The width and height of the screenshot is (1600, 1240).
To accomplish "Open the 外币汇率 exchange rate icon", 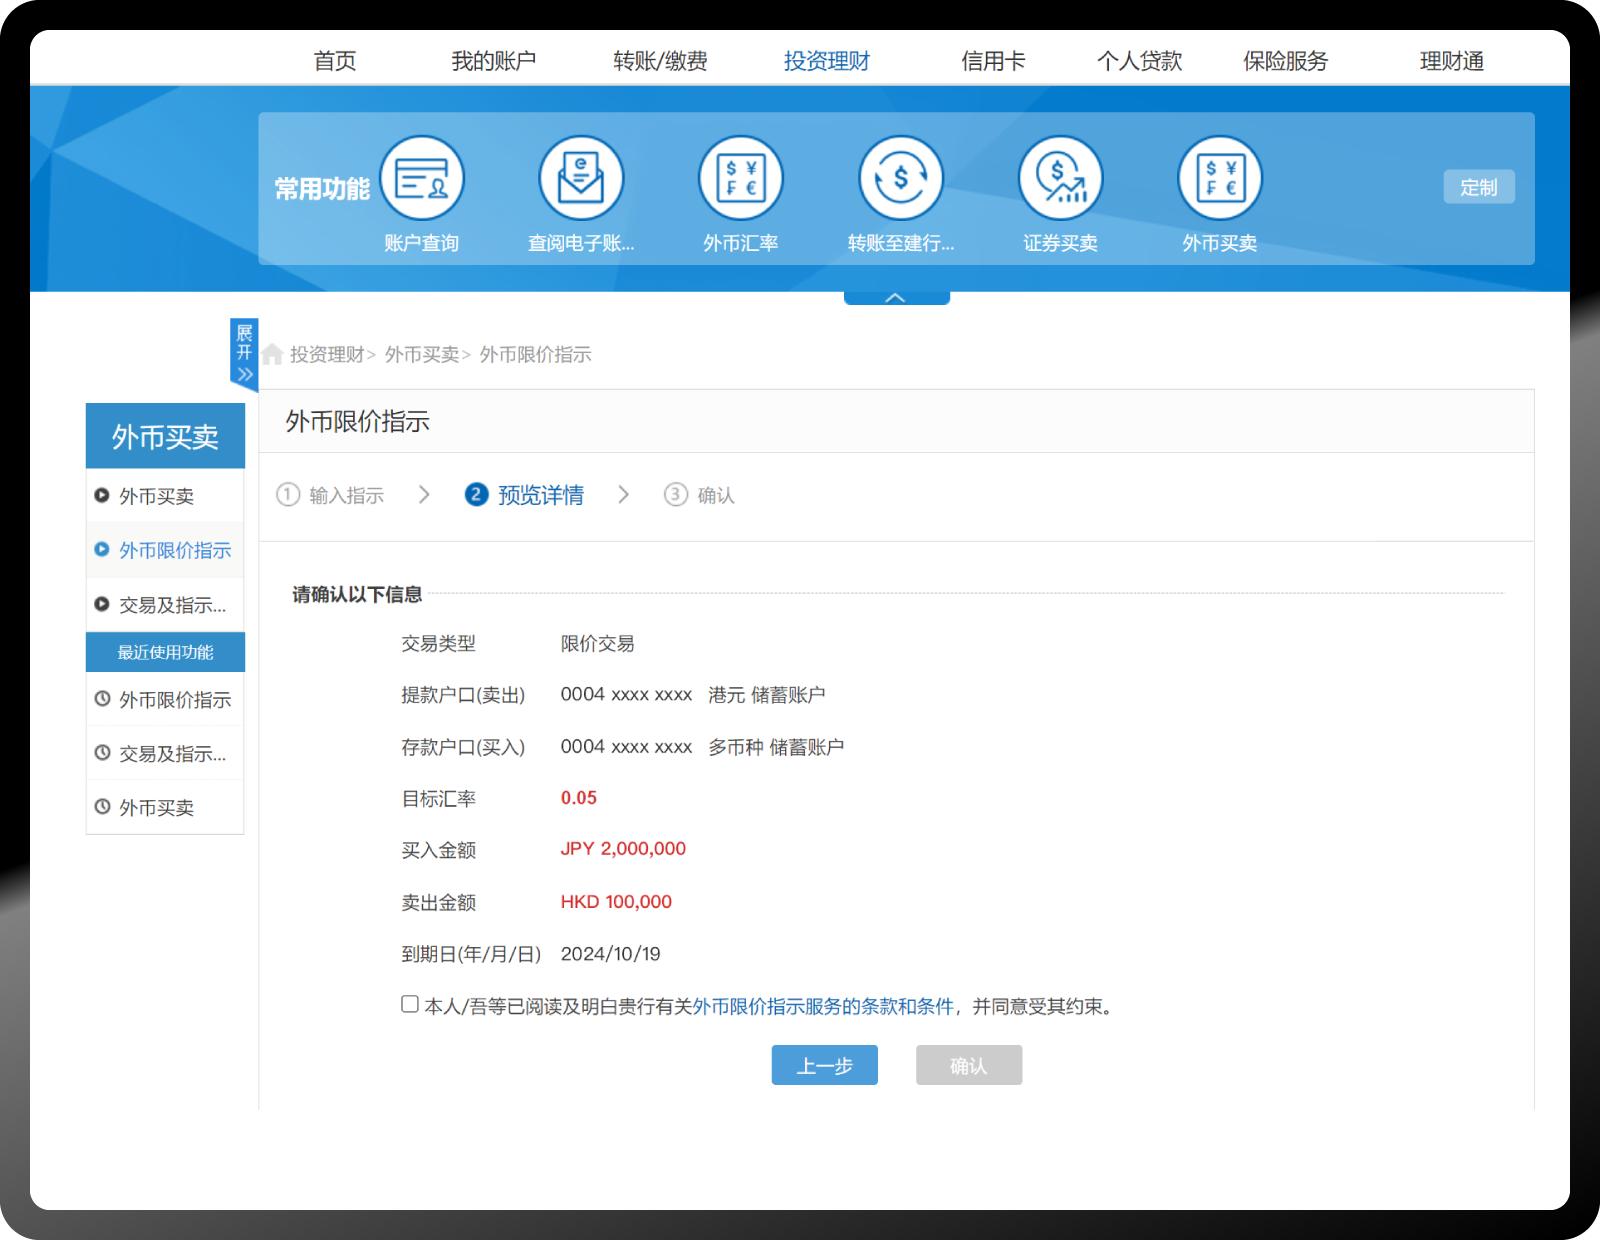I will click(x=741, y=178).
